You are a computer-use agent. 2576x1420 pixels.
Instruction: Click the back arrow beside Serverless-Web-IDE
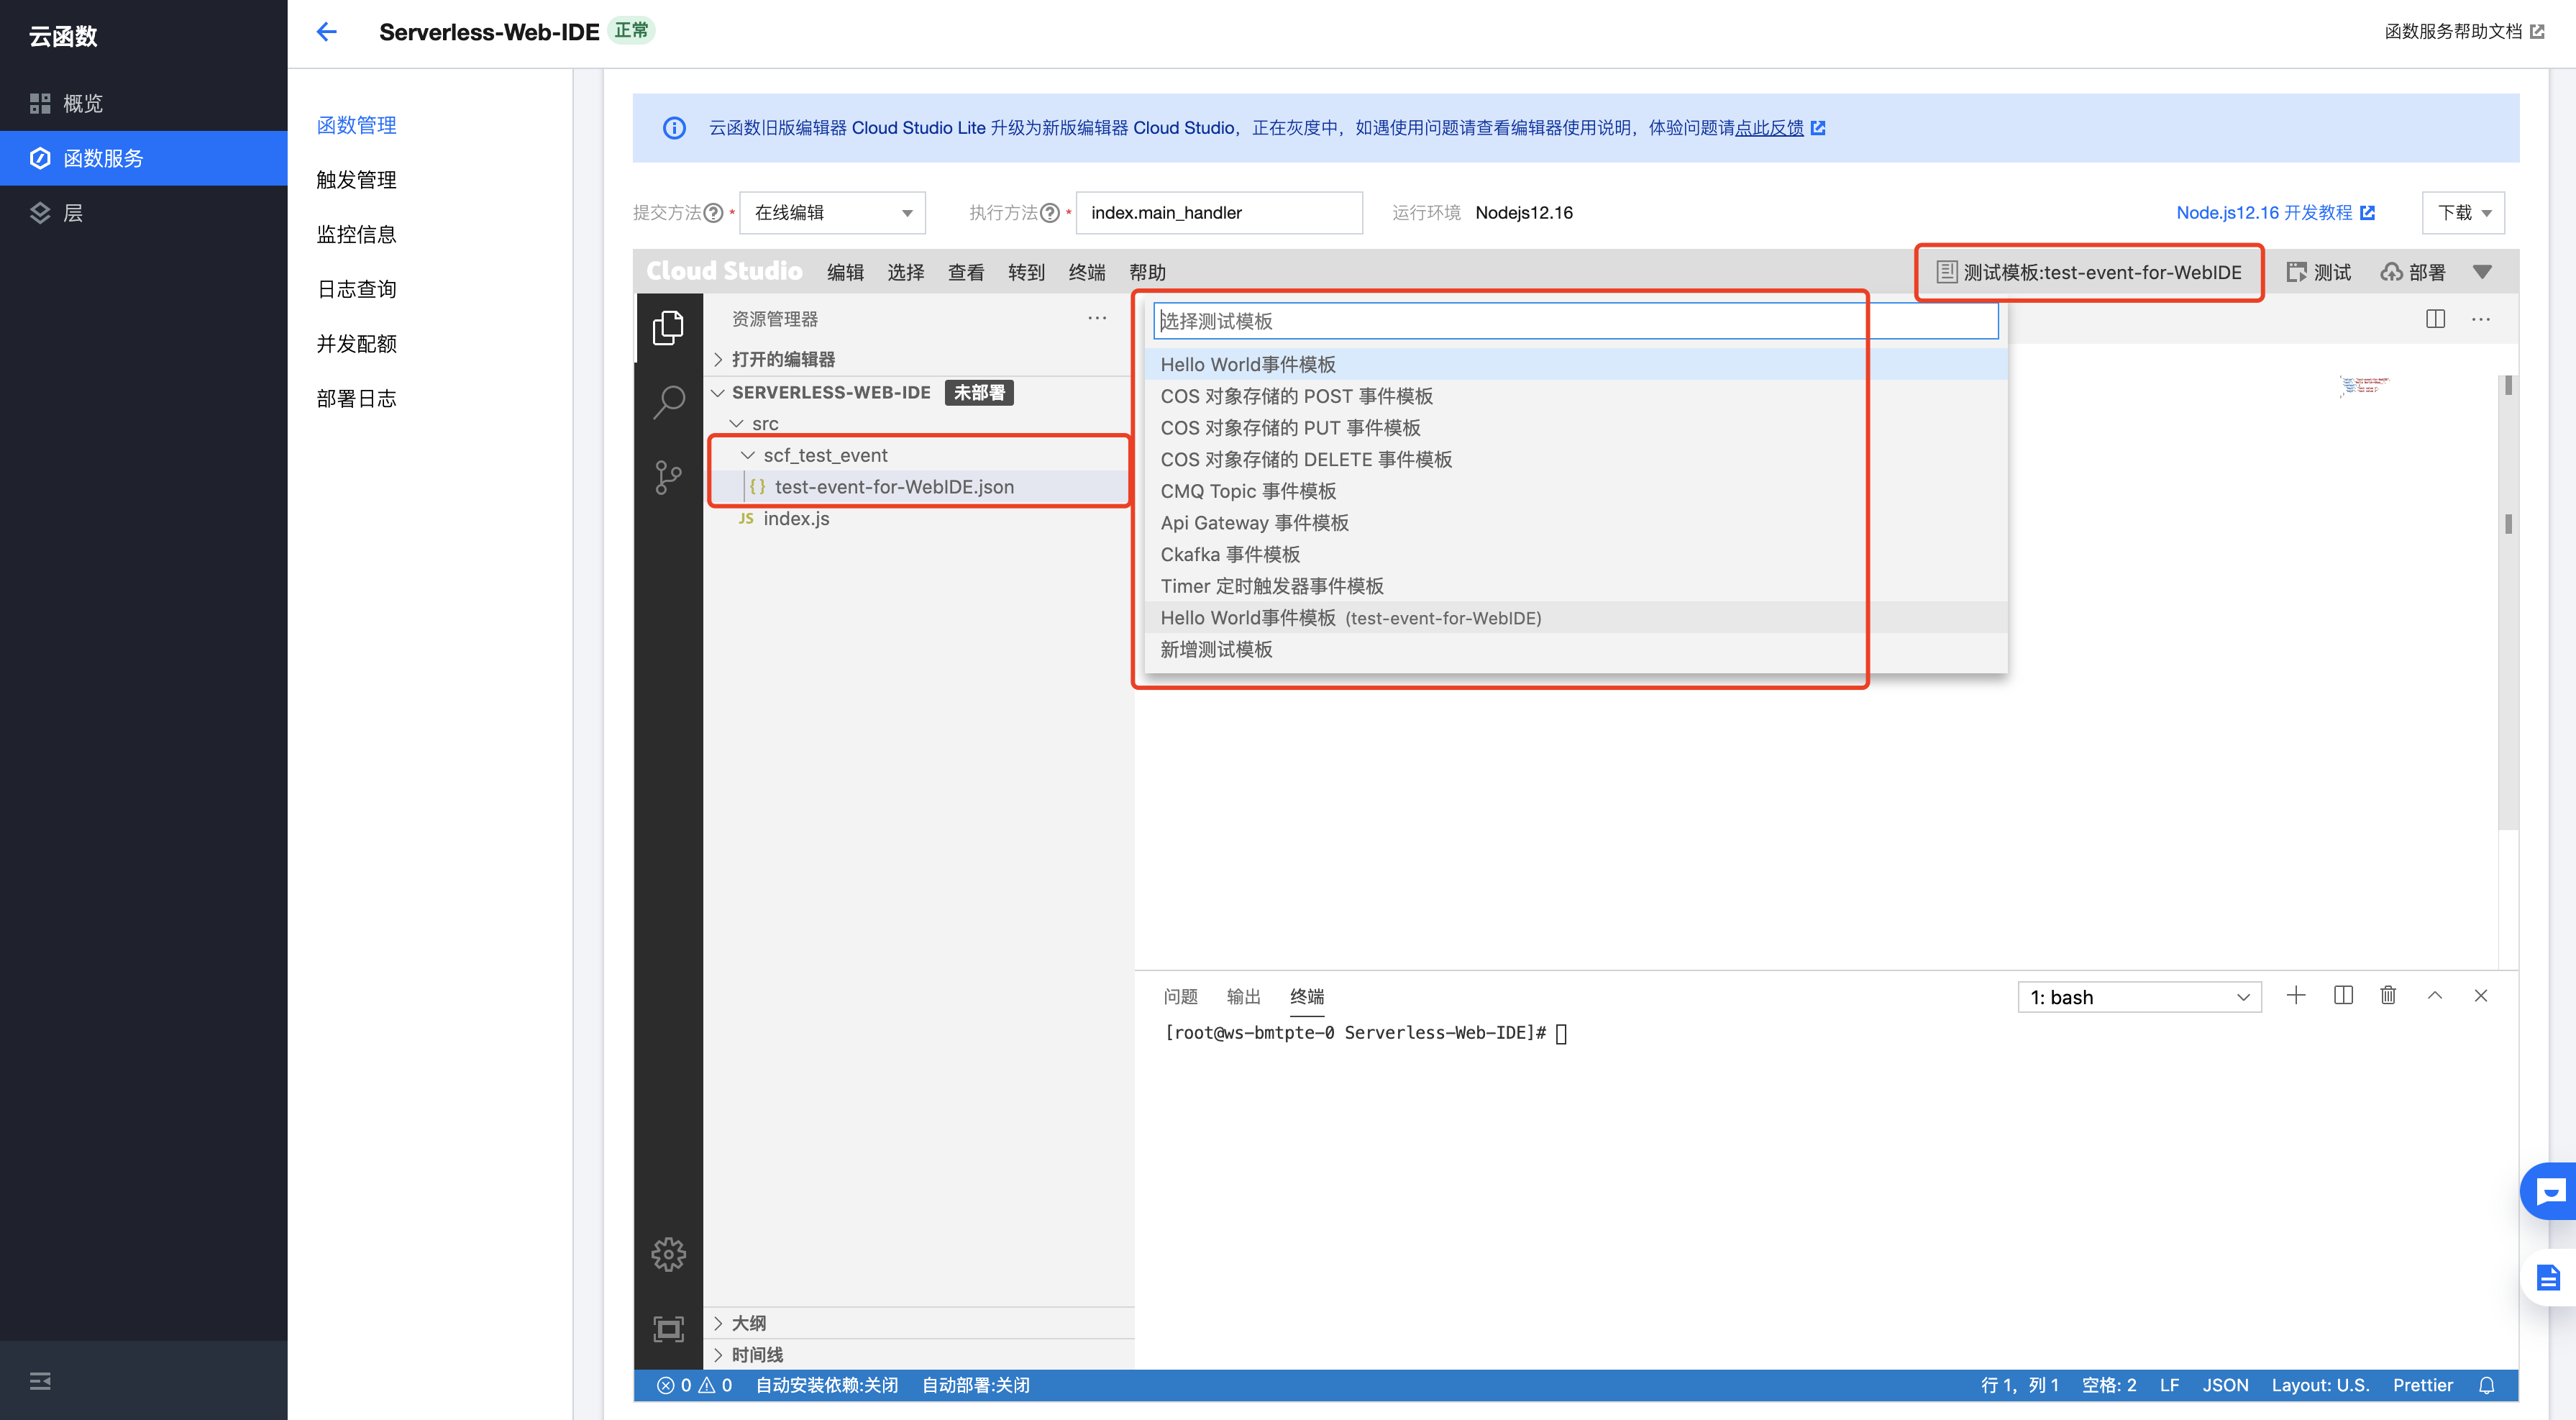pos(326,32)
